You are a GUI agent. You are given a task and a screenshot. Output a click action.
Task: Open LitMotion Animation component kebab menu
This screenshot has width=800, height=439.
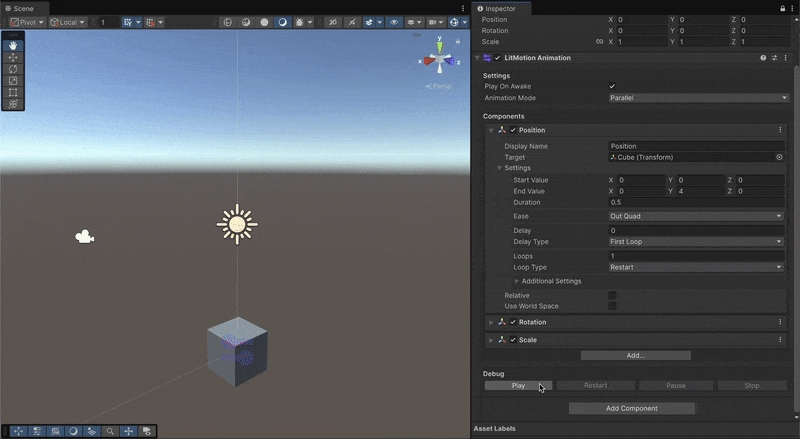(785, 58)
